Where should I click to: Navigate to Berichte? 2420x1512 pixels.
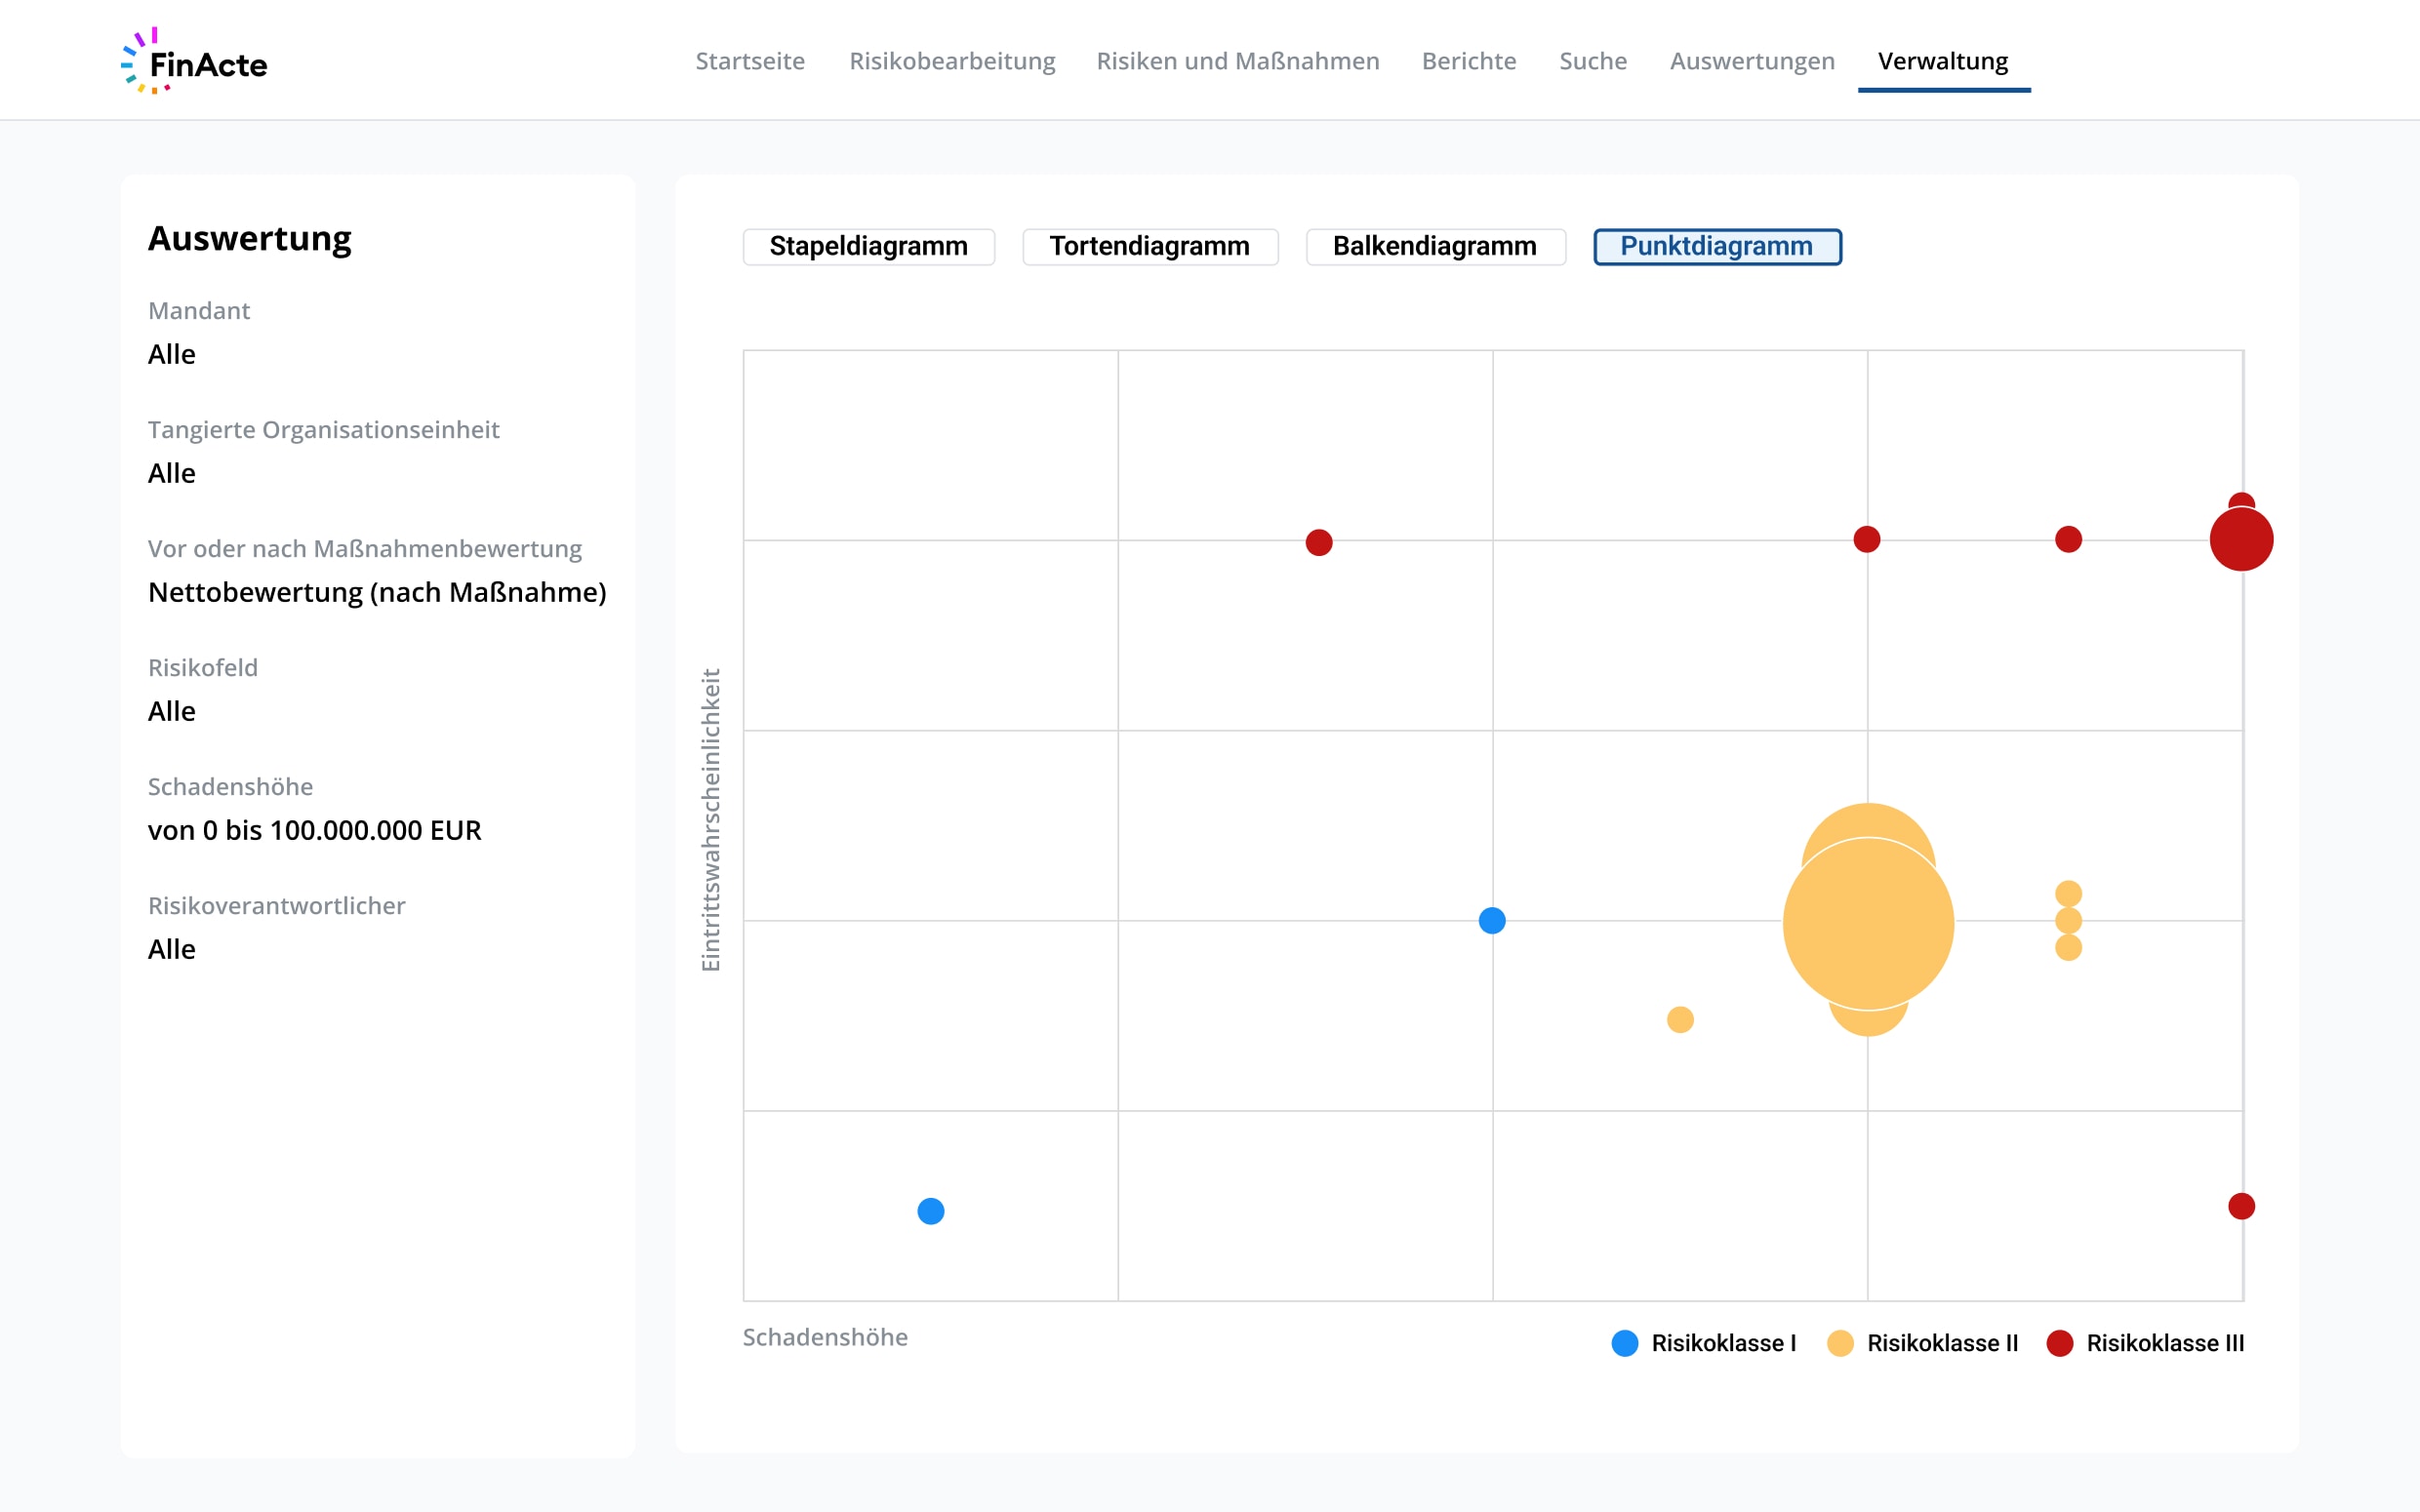(1468, 61)
